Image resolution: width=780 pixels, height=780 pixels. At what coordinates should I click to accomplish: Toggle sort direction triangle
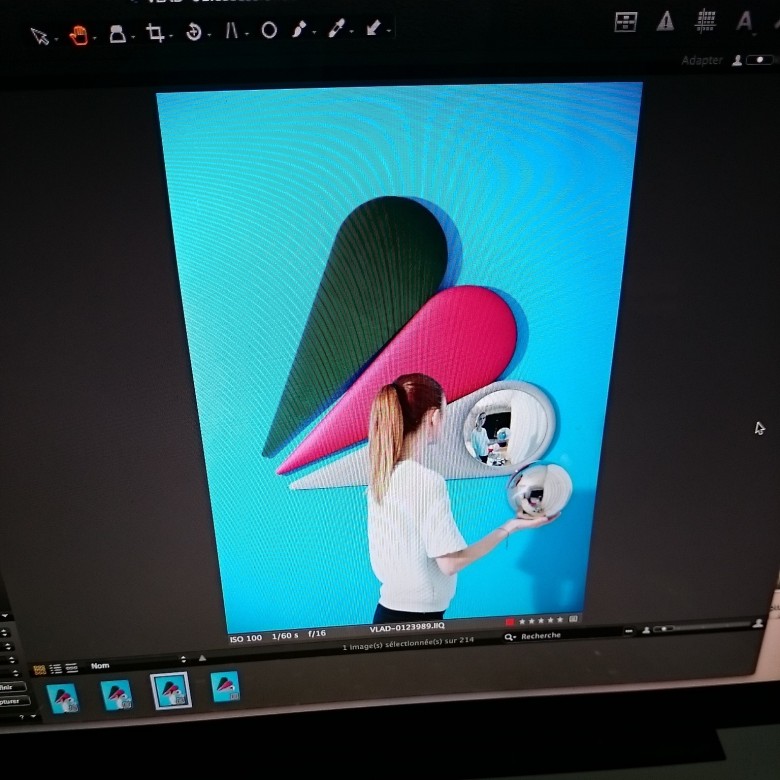pyautogui.click(x=202, y=658)
